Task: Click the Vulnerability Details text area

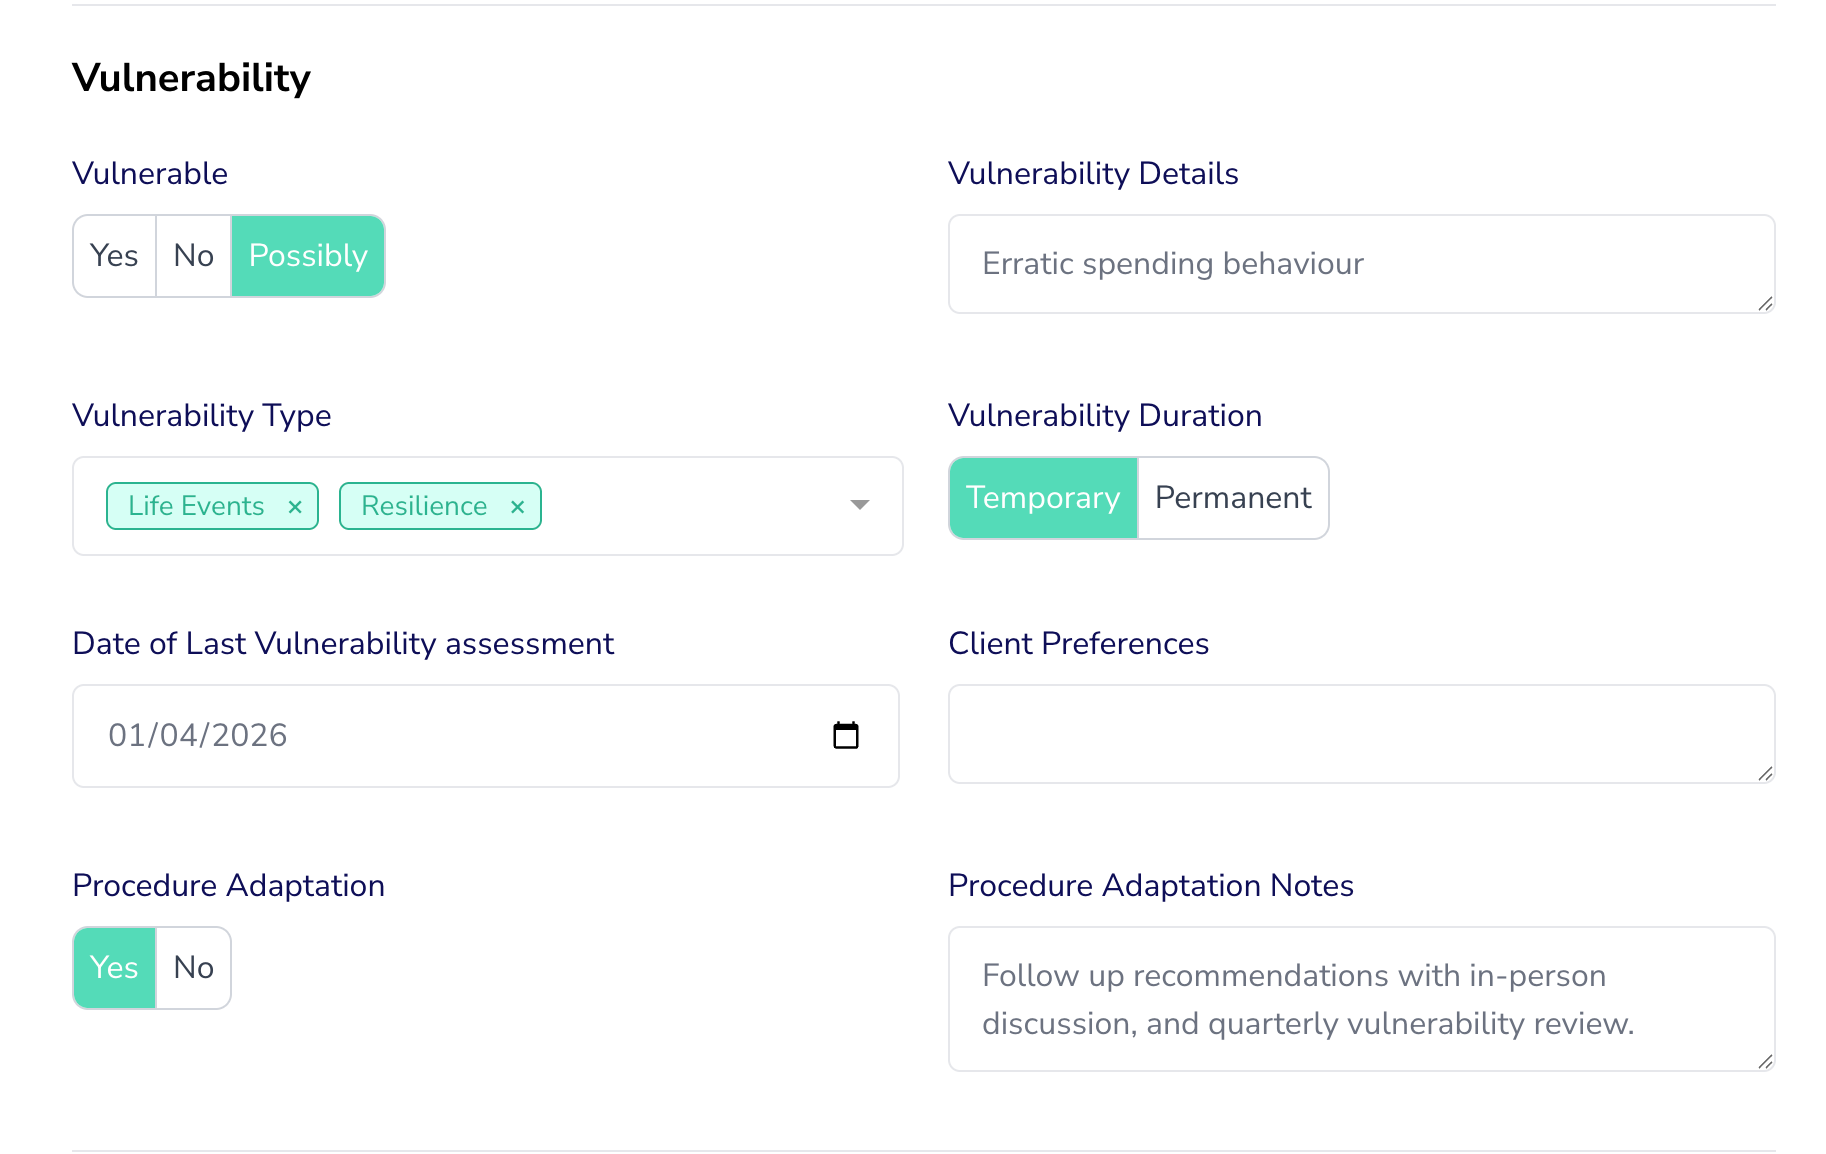Action: click(1360, 264)
